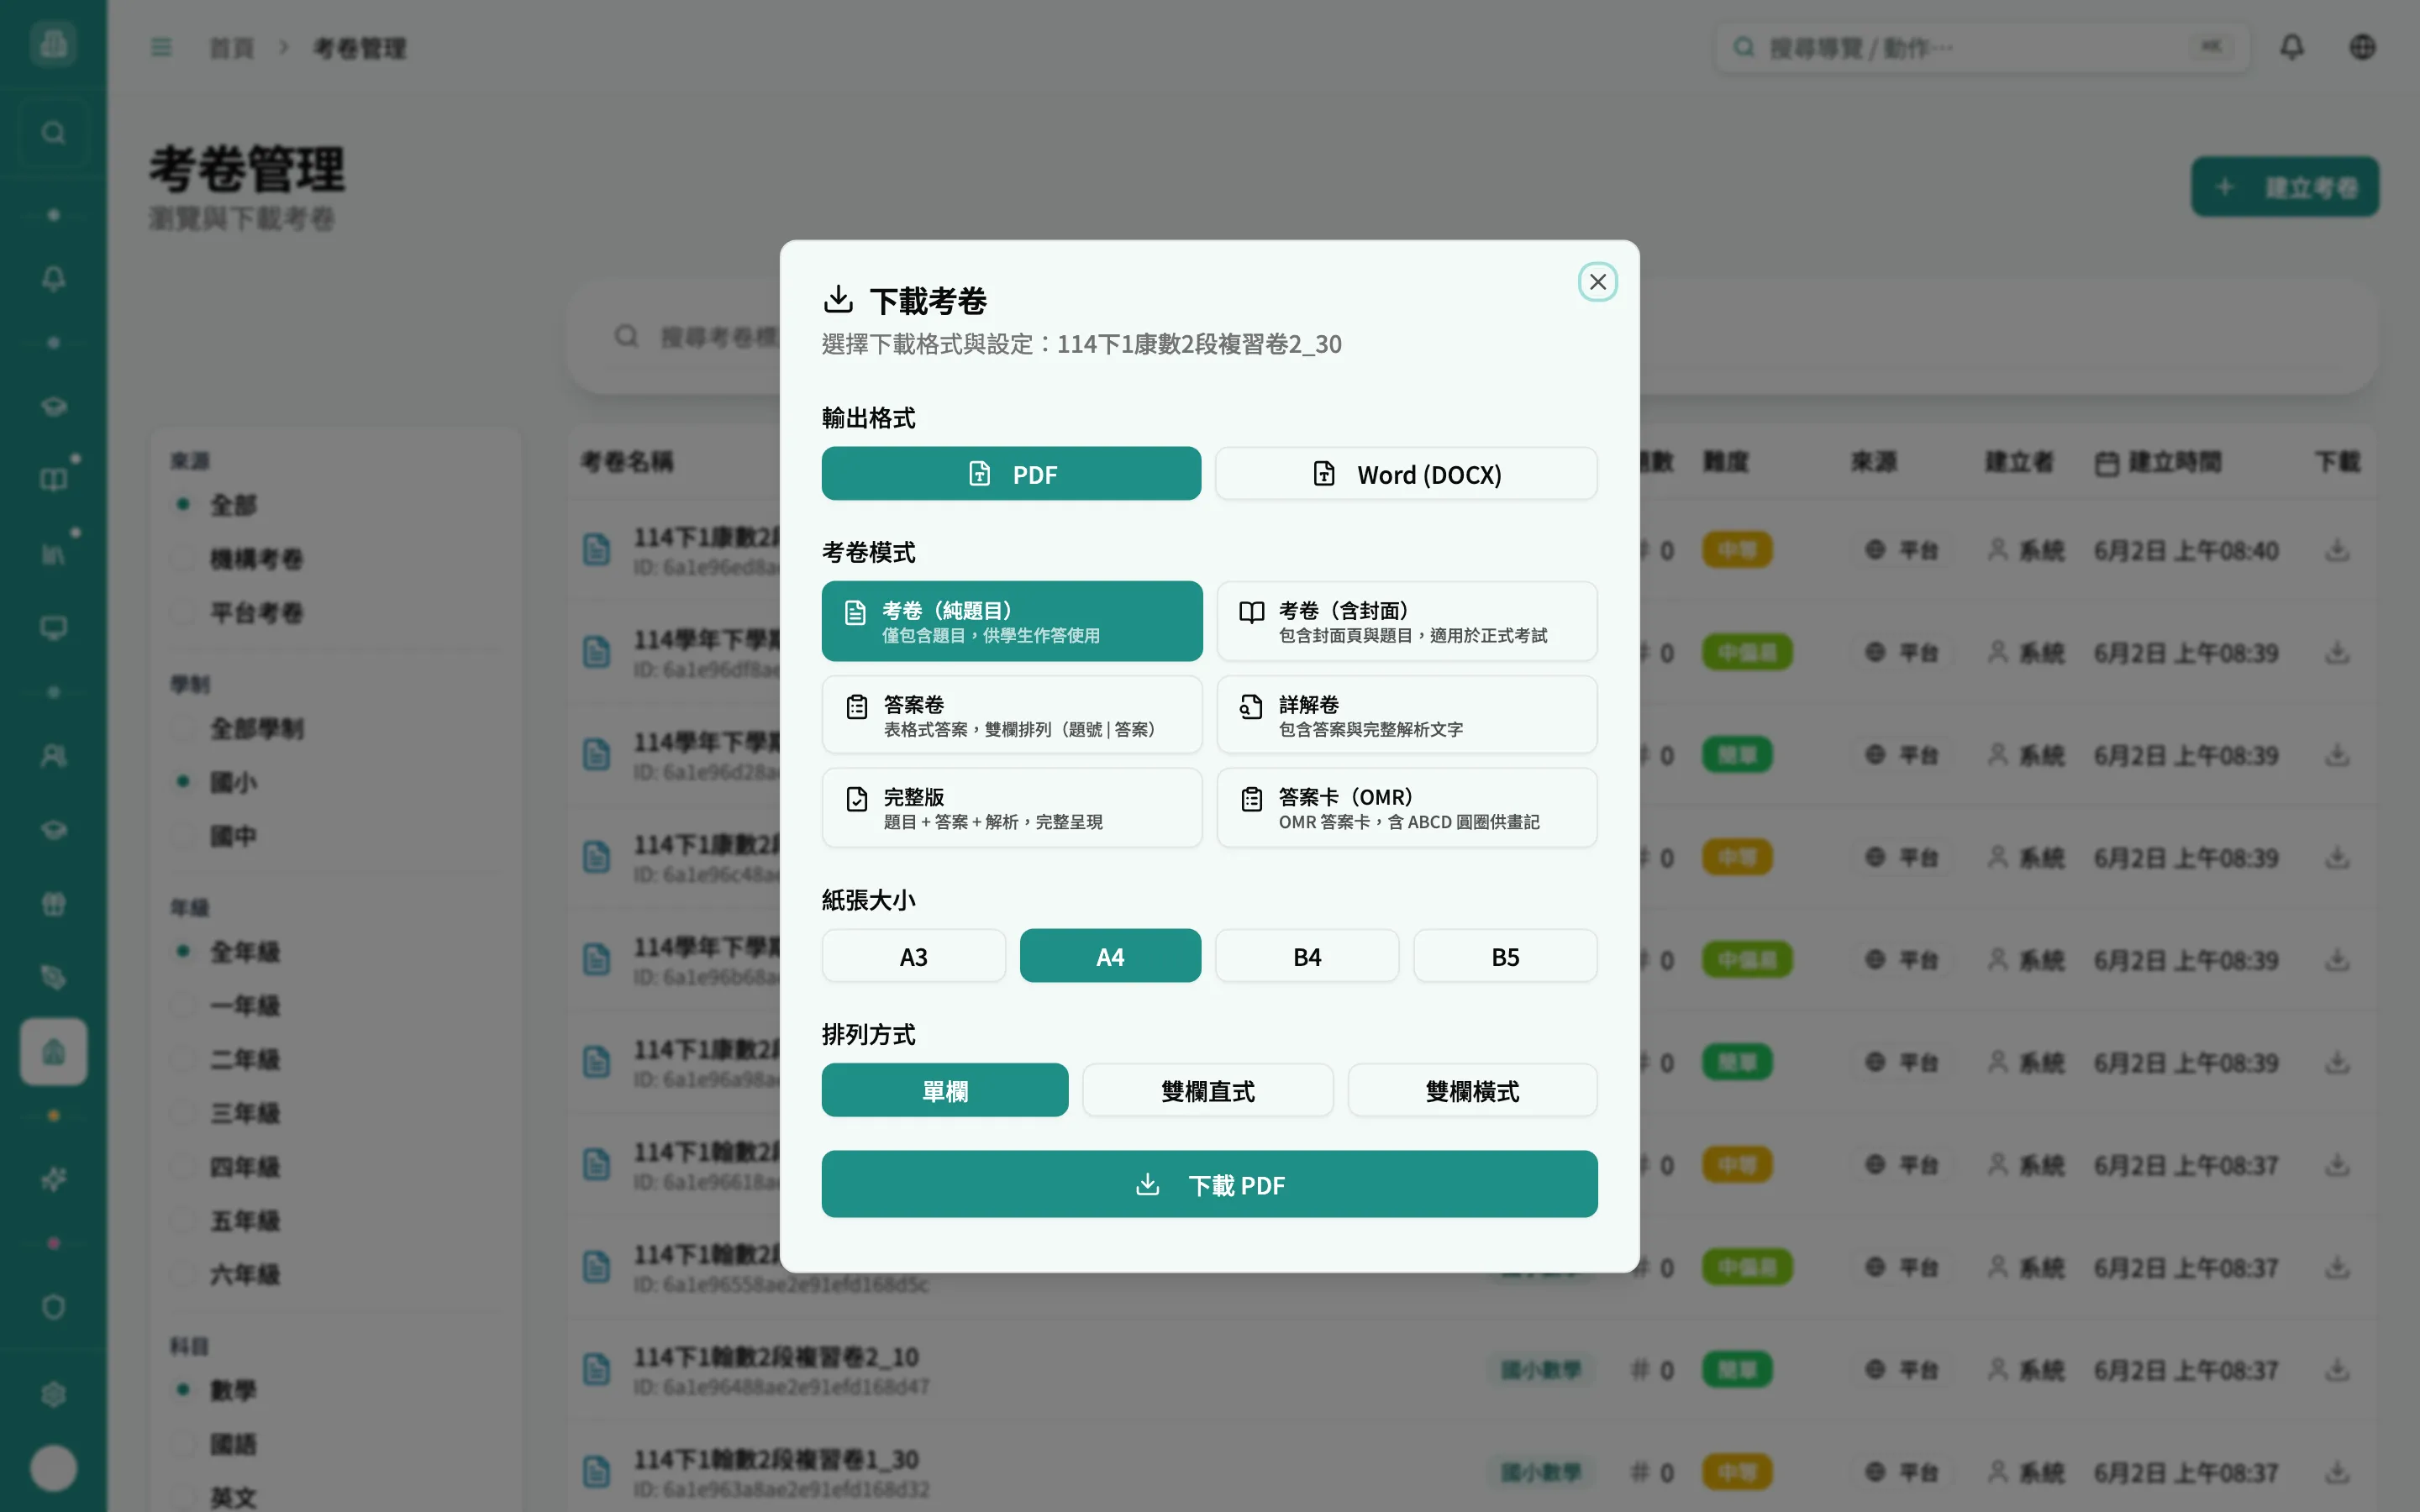Click file icon of 114下1翰數2段複習卷2_10

point(597,1369)
